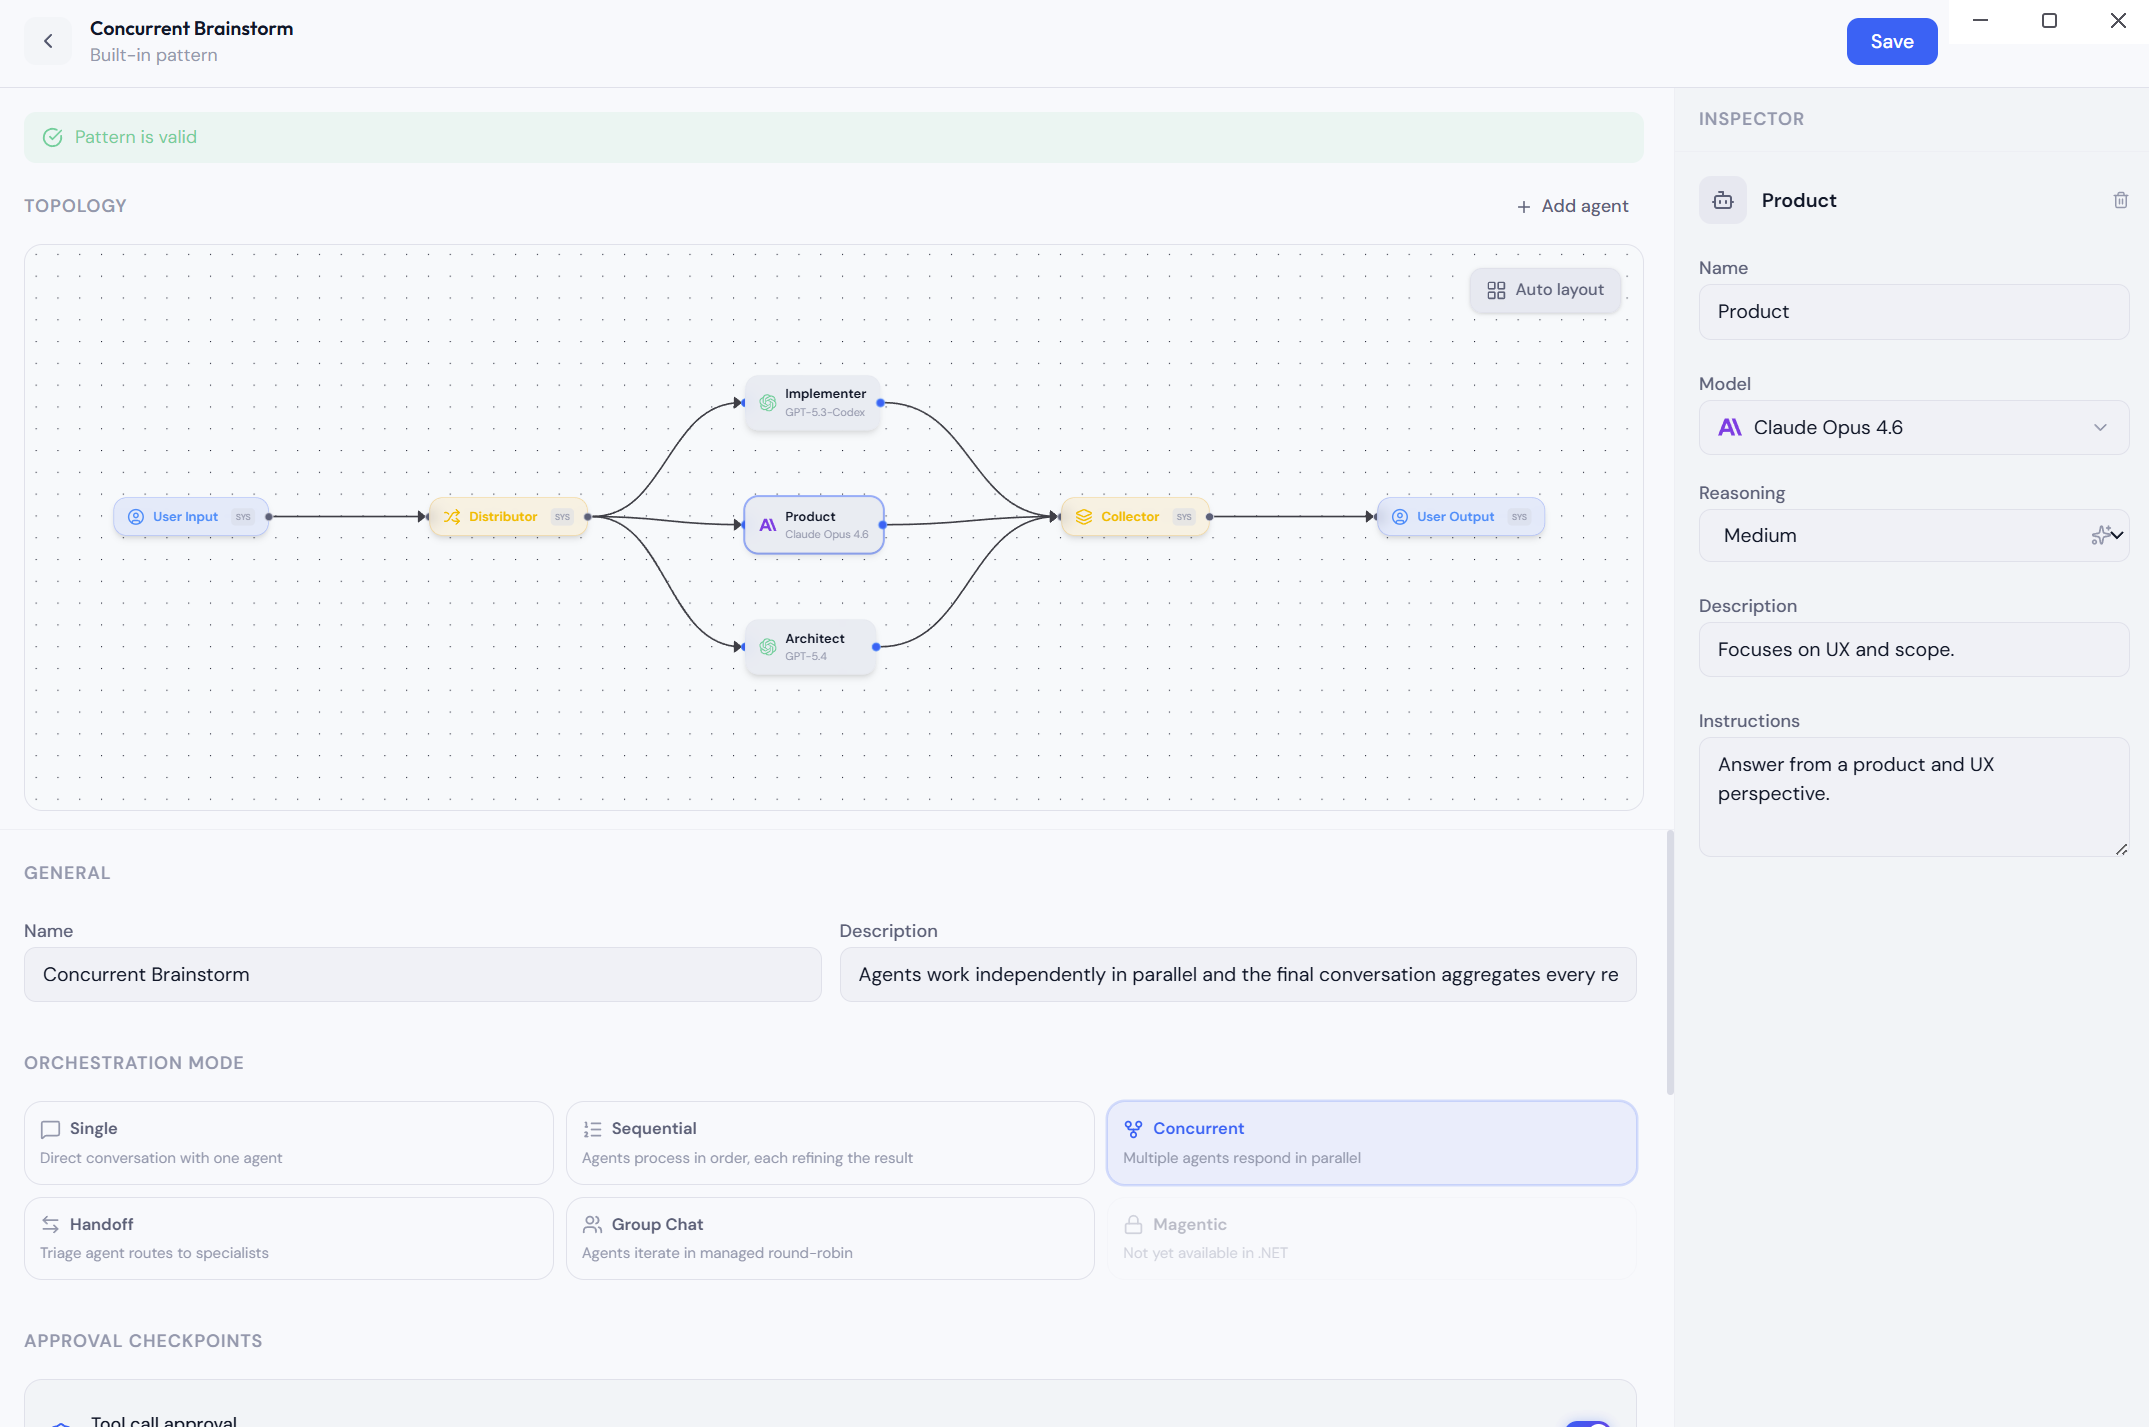Image resolution: width=2149 pixels, height=1427 pixels.
Task: Click 'GPT-5.3-Codex' label under Implementer
Action: 825,412
